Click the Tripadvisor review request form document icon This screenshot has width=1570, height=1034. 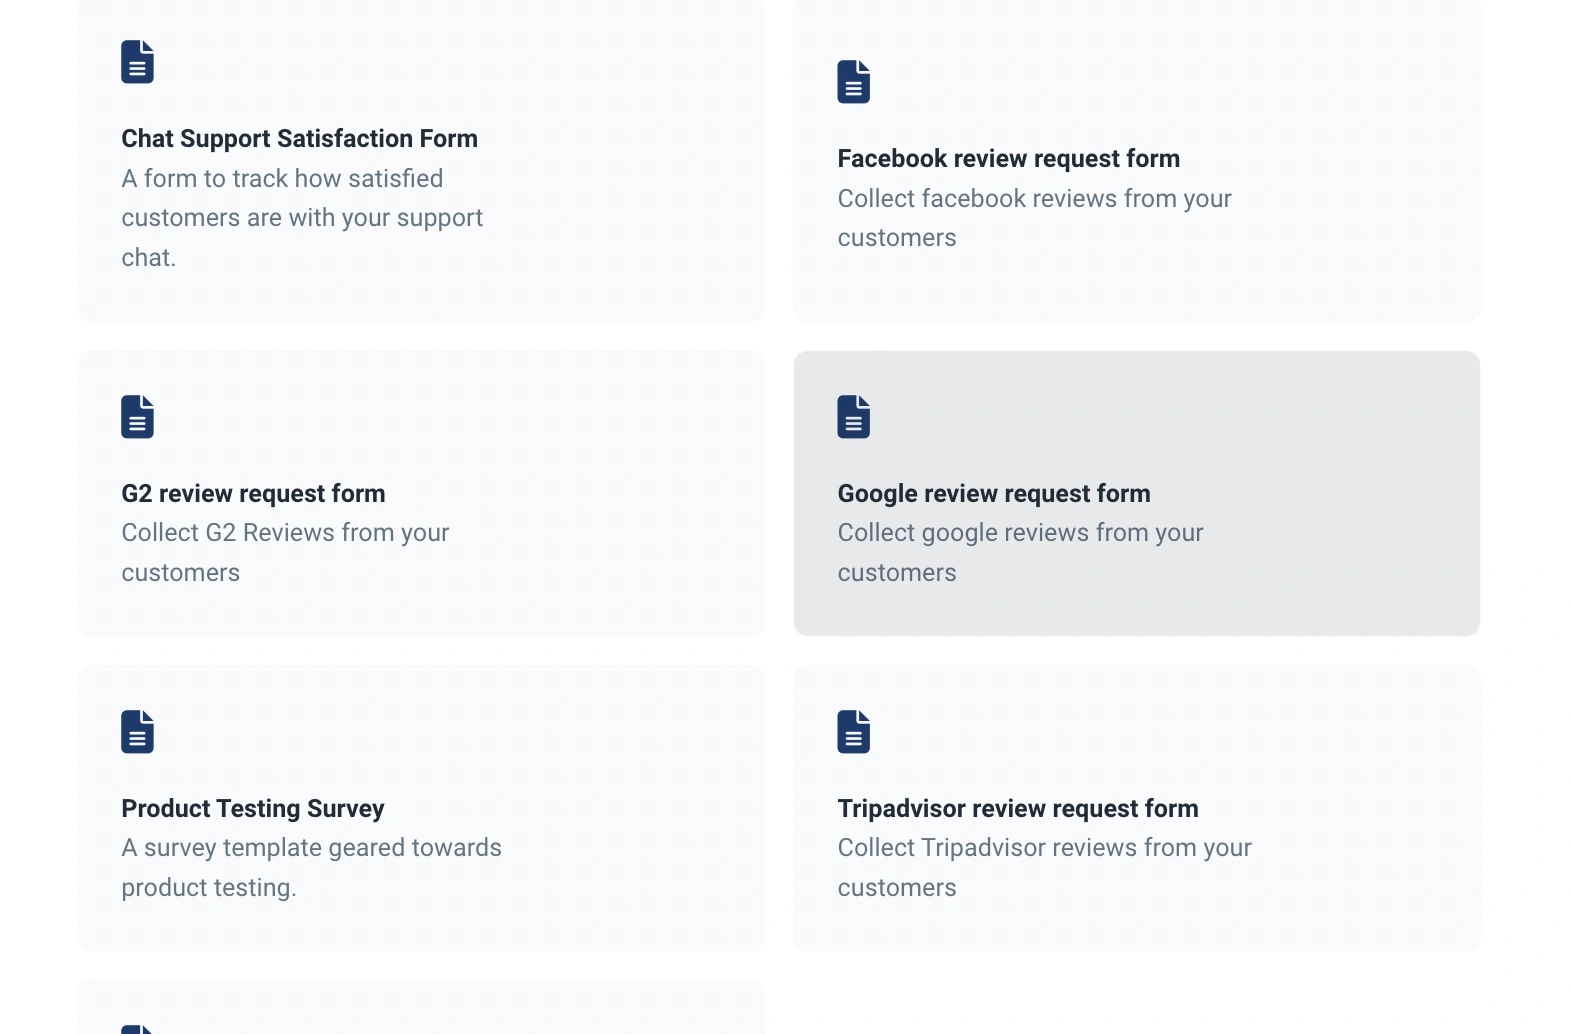(x=854, y=732)
